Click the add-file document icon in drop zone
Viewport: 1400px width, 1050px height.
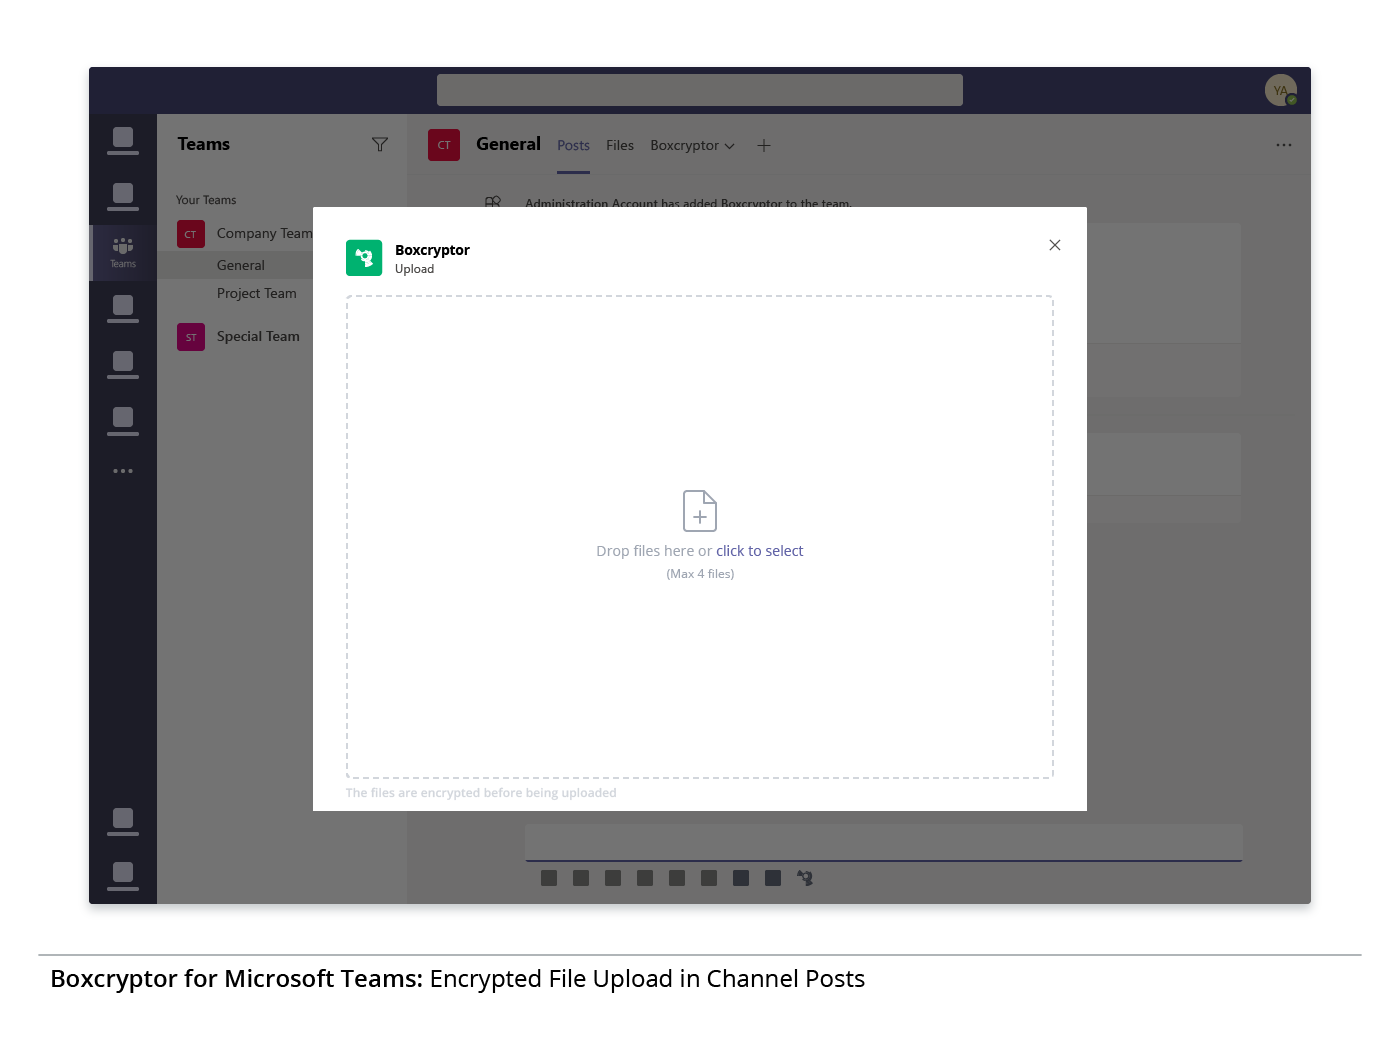[700, 511]
